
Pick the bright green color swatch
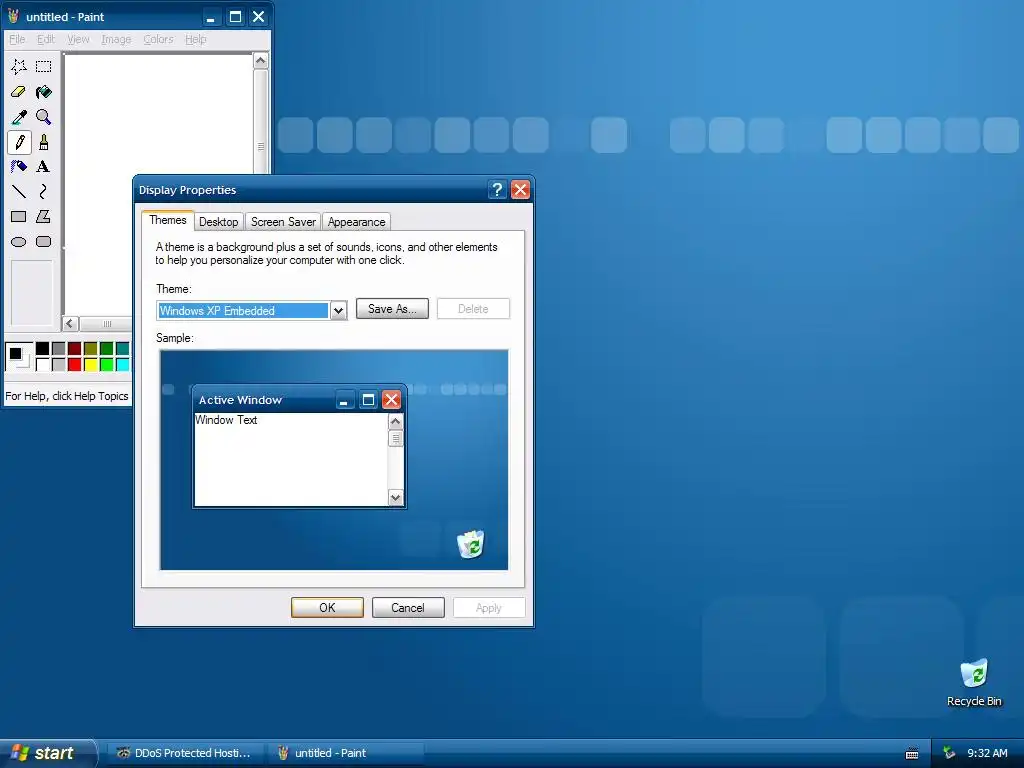coord(106,364)
